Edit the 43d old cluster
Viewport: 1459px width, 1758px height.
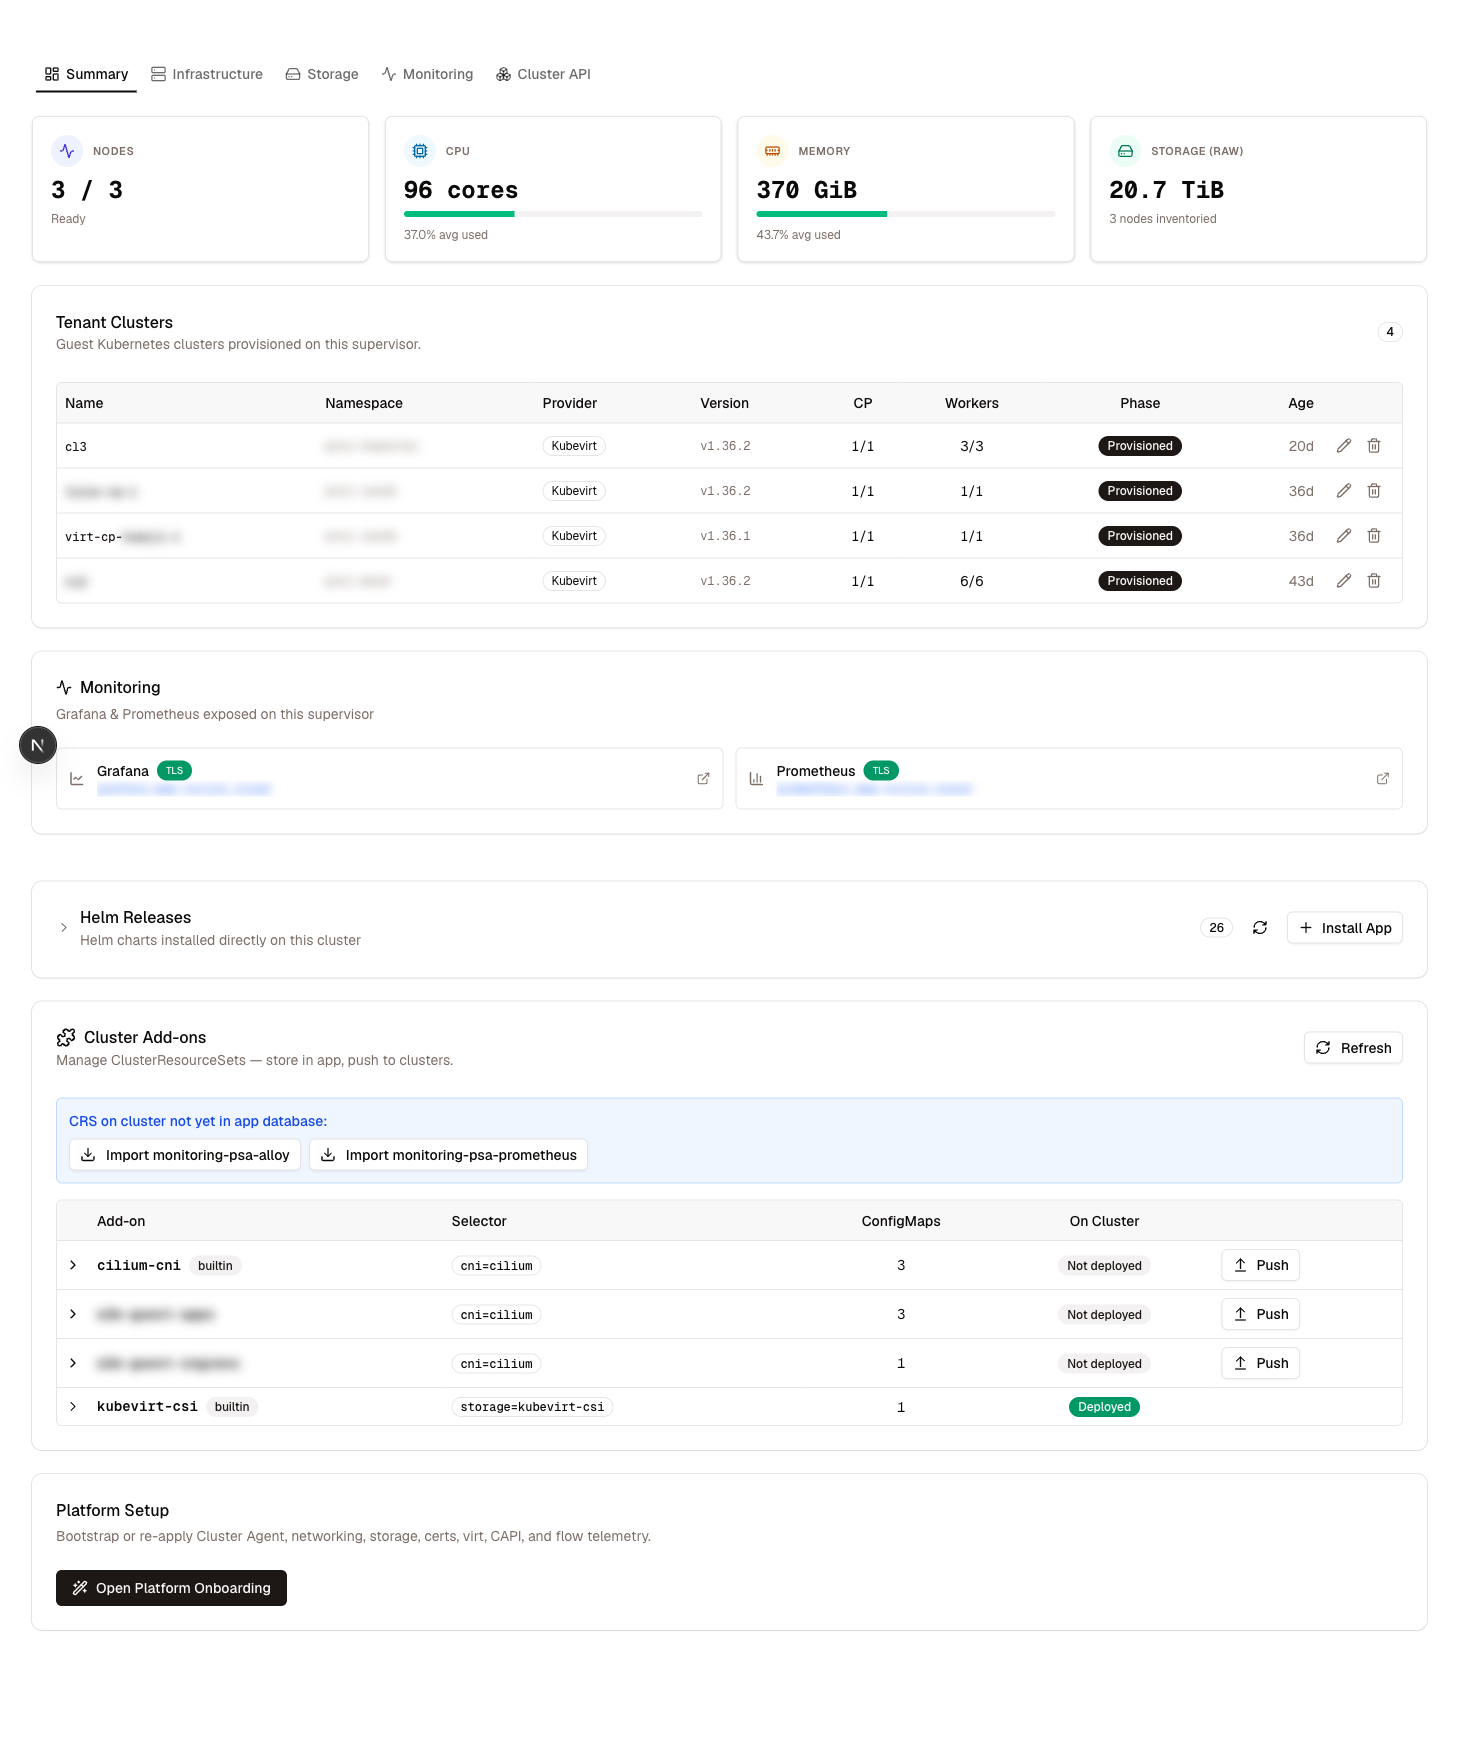pos(1344,581)
